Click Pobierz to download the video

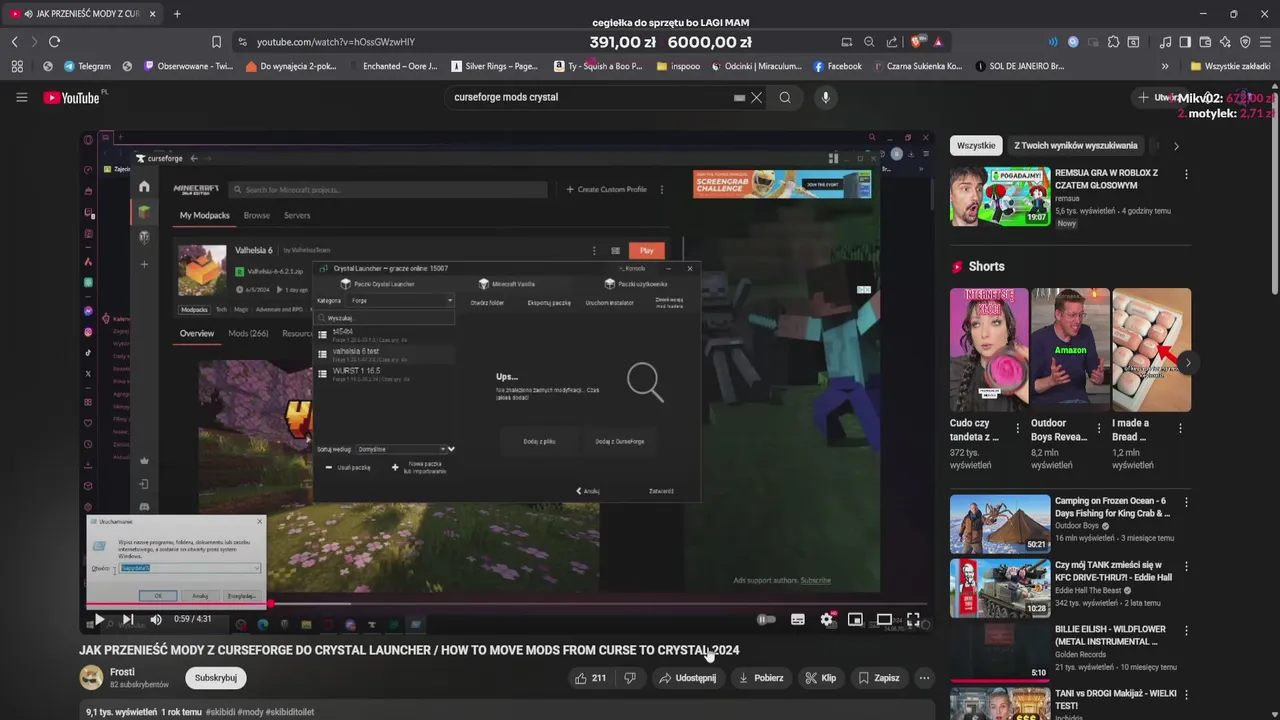click(x=761, y=678)
